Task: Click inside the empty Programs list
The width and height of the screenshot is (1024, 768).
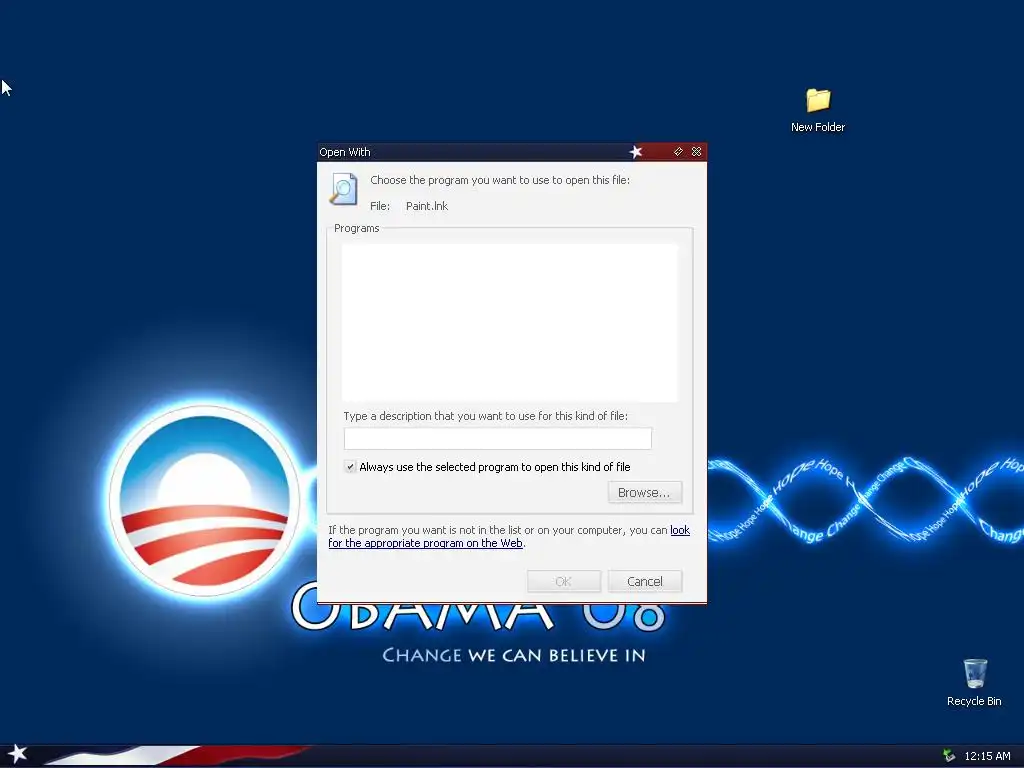Action: click(510, 323)
